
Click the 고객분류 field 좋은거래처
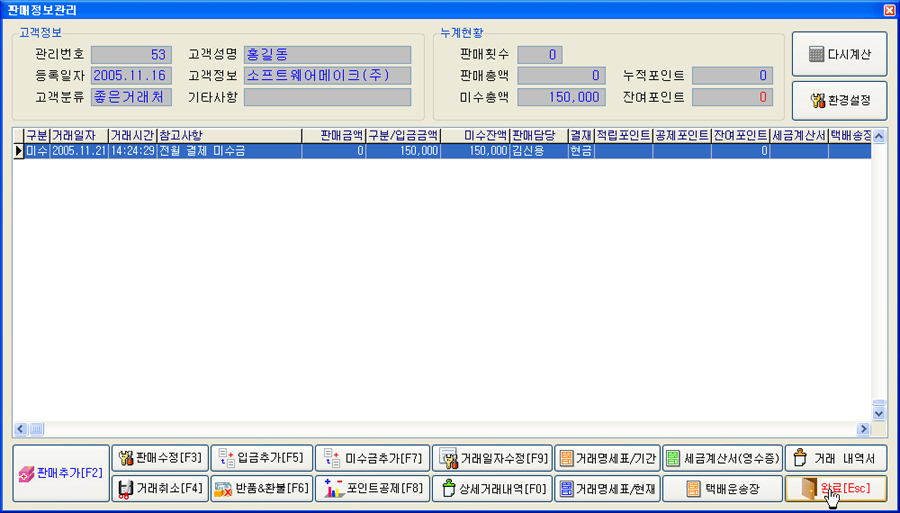click(x=131, y=97)
